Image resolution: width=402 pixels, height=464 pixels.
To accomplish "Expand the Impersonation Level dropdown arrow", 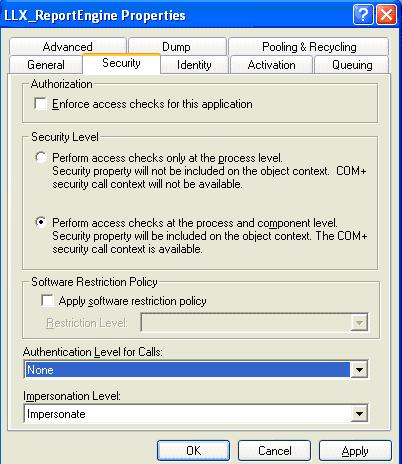I will 359,414.
